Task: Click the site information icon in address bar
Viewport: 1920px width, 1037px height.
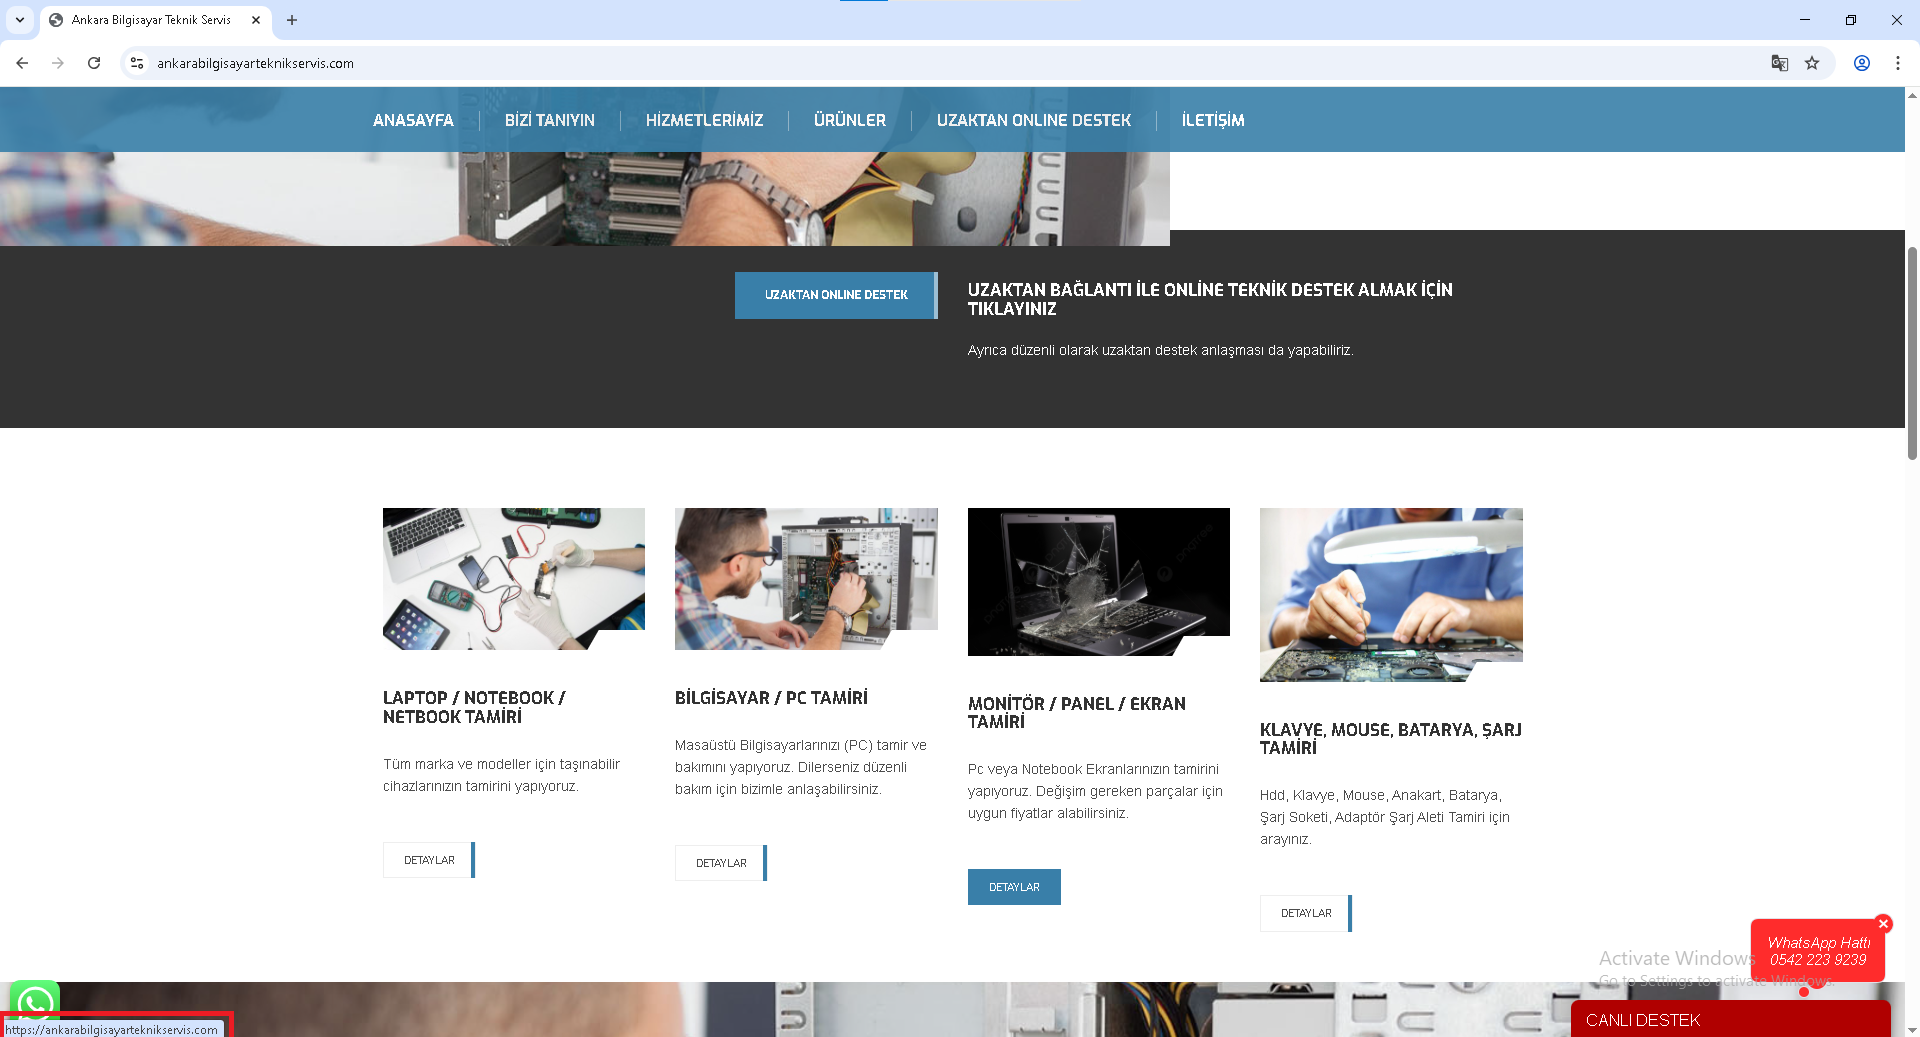Action: coord(137,63)
